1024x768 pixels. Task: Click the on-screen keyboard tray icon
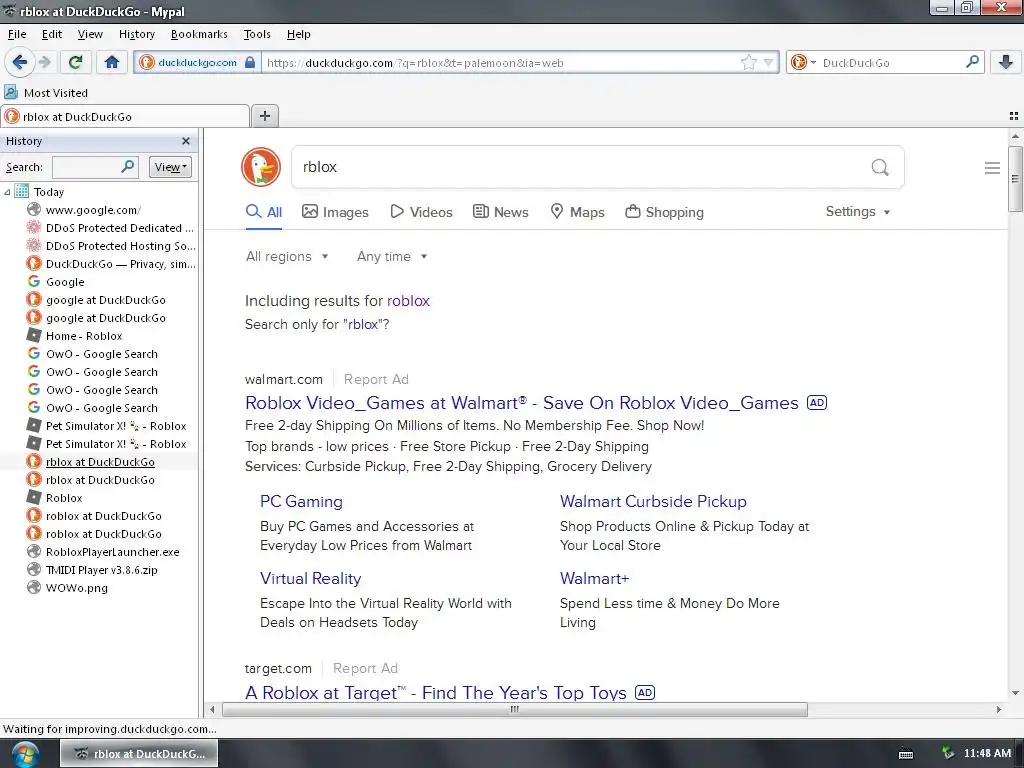click(906, 754)
